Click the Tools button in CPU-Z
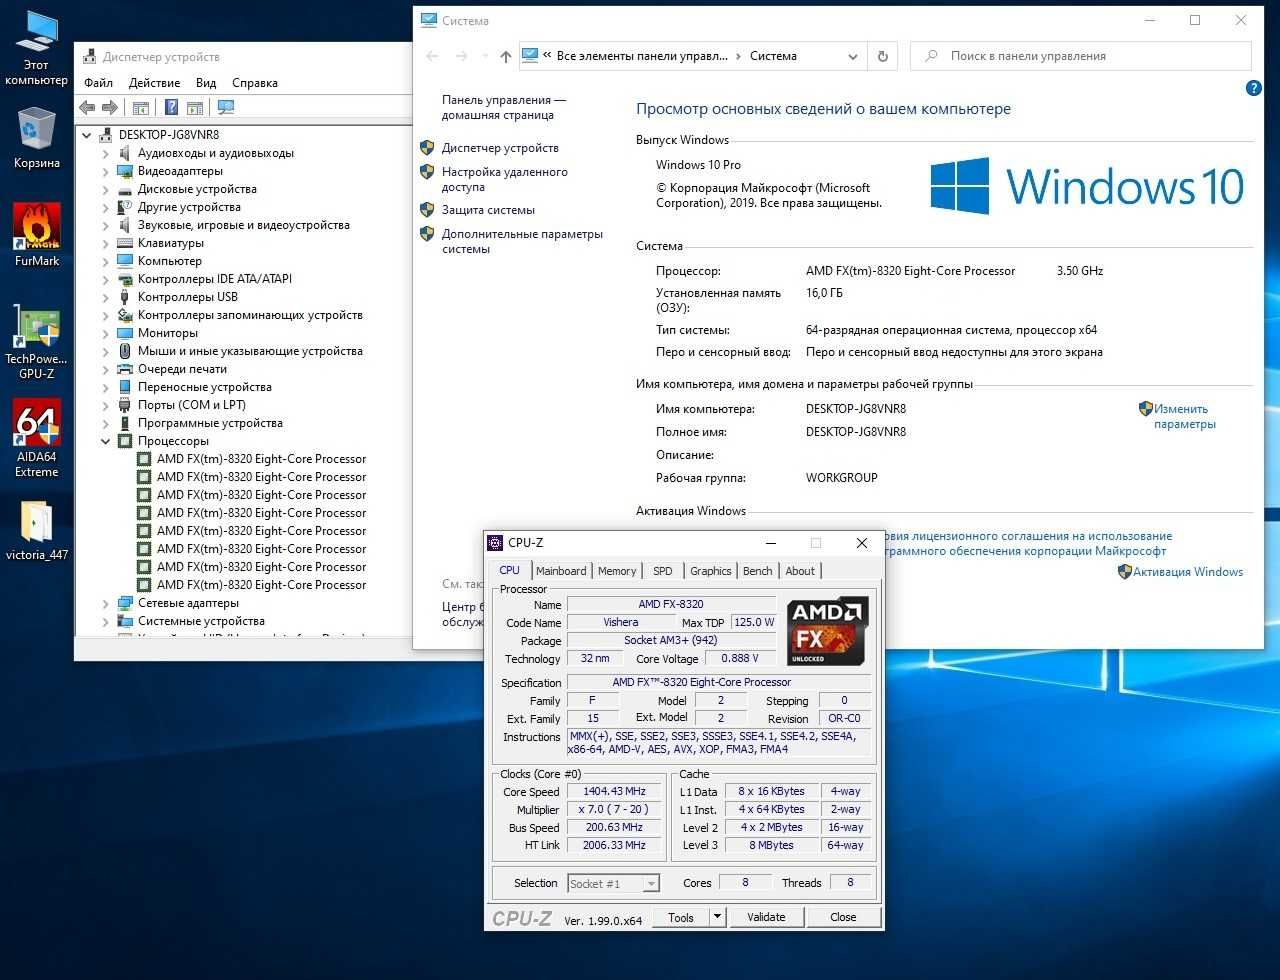This screenshot has width=1280, height=980. (681, 917)
